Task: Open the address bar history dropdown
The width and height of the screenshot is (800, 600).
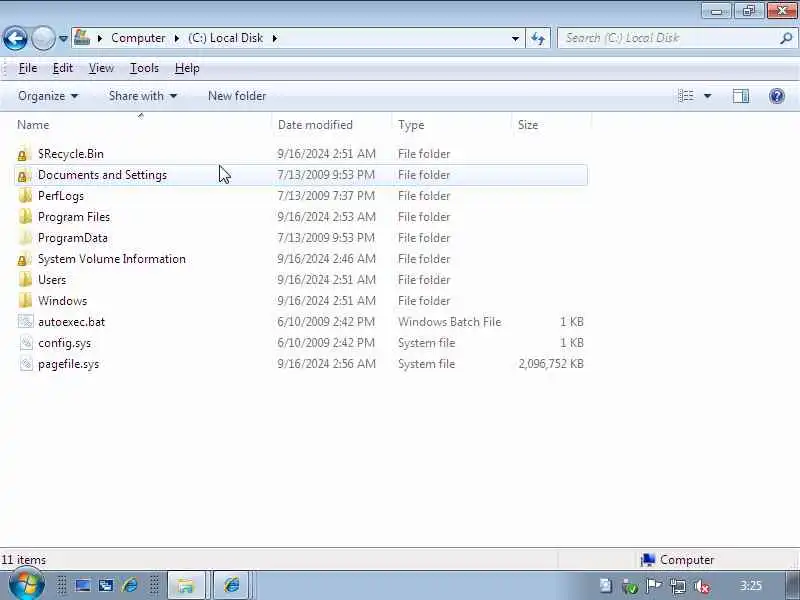Action: (x=515, y=38)
